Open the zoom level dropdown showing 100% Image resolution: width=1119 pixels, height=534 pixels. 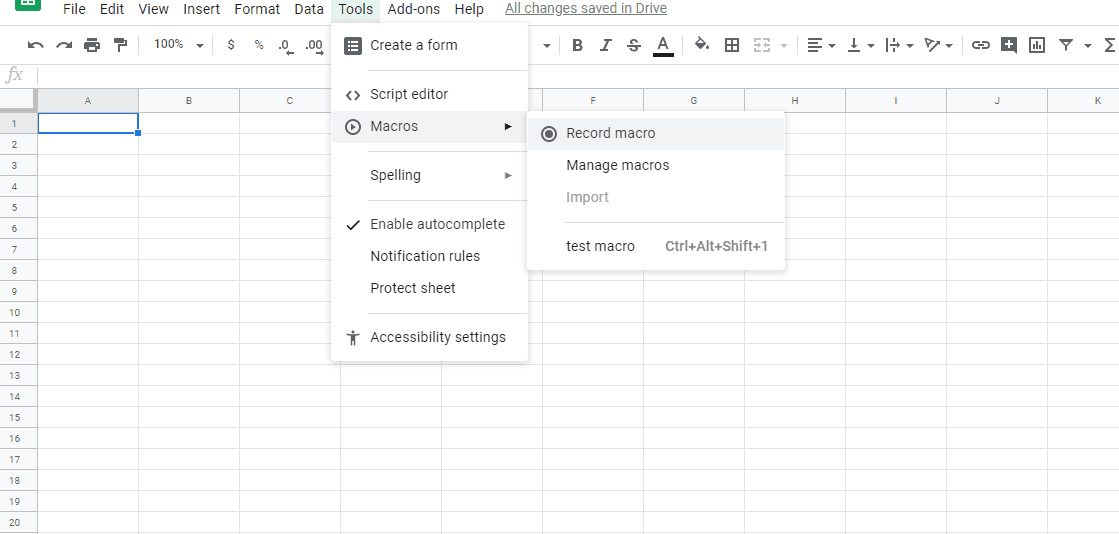pos(179,45)
